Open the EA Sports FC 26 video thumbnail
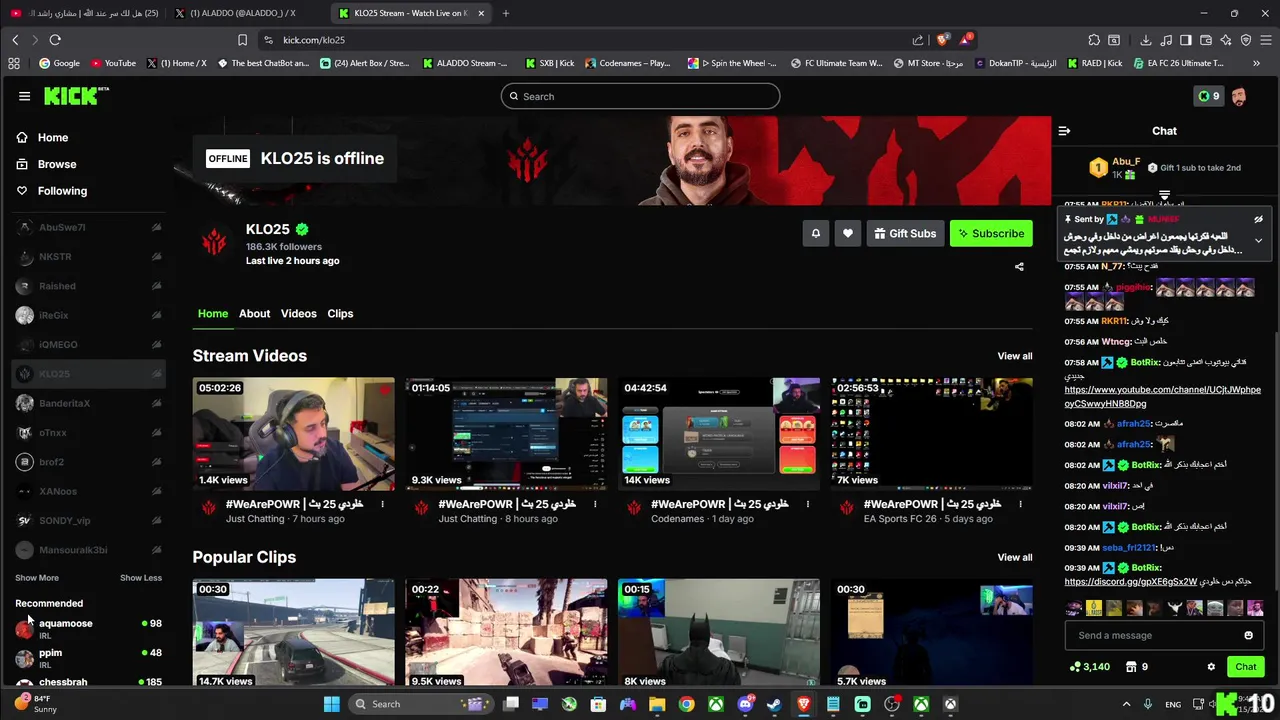The width and height of the screenshot is (1280, 720). [x=931, y=434]
